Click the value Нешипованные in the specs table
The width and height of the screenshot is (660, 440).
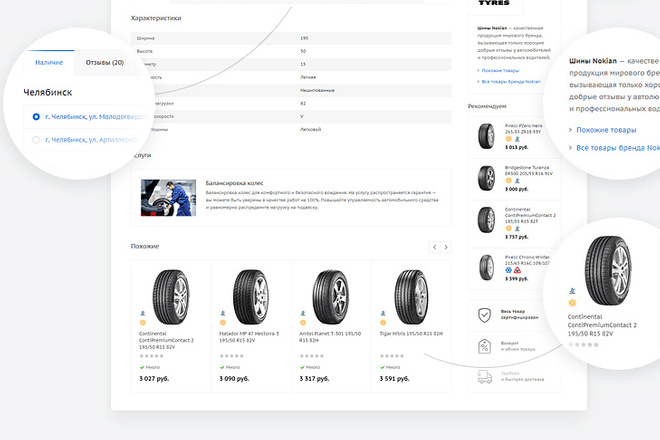point(317,90)
